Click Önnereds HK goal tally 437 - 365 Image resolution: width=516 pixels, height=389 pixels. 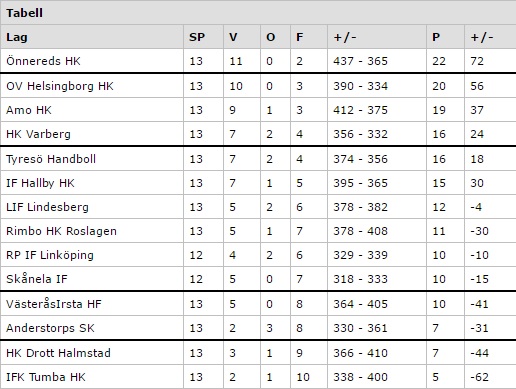click(360, 61)
